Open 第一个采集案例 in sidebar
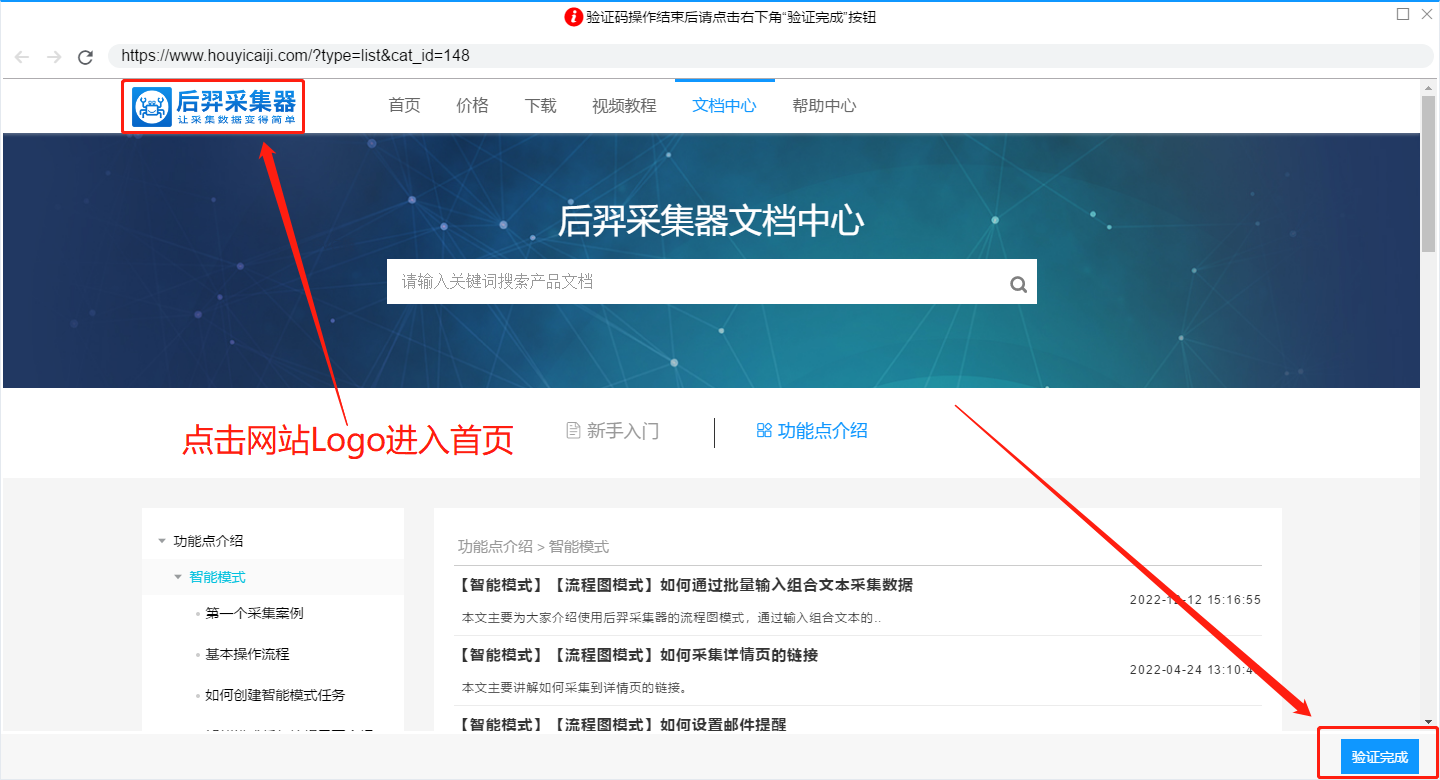The width and height of the screenshot is (1440, 780). pos(254,613)
